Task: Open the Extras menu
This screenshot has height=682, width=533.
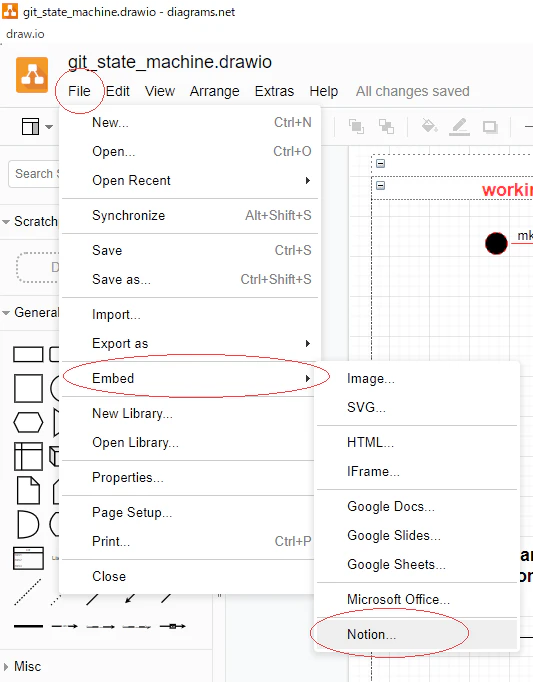Action: 274,91
